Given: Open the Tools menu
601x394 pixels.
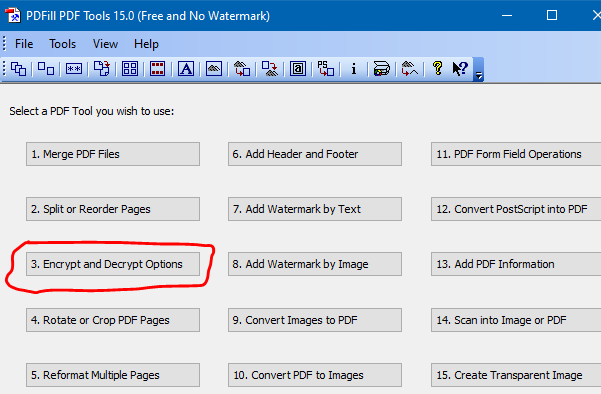Looking at the screenshot, I should [62, 44].
